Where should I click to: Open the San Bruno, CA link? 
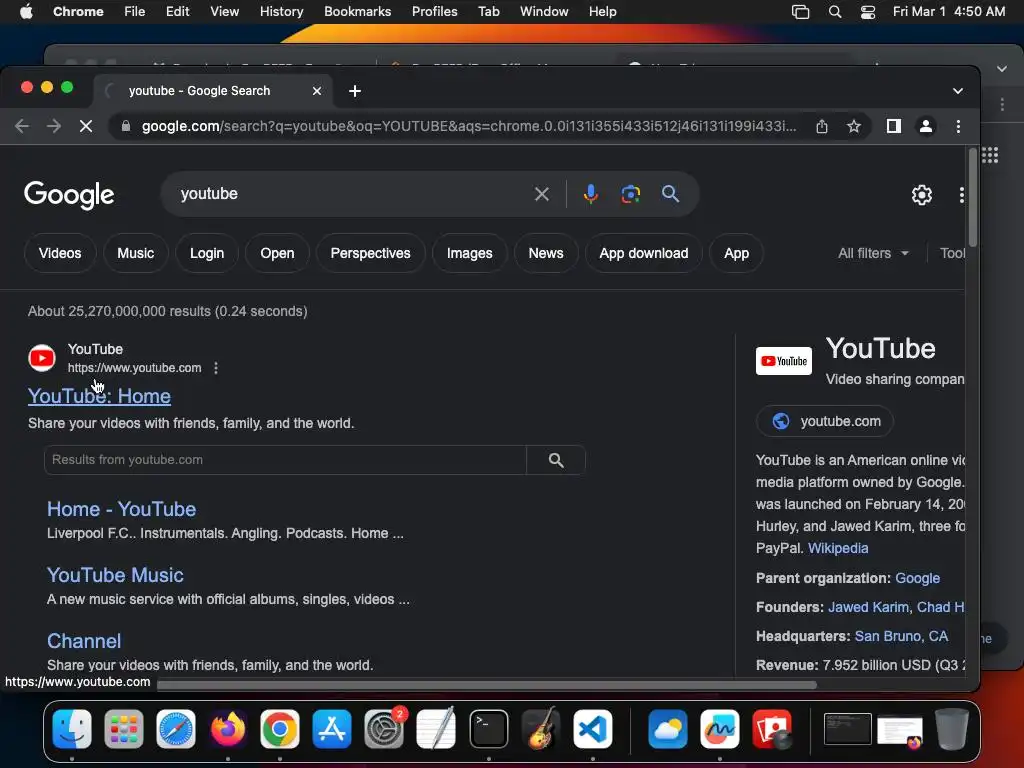point(901,636)
